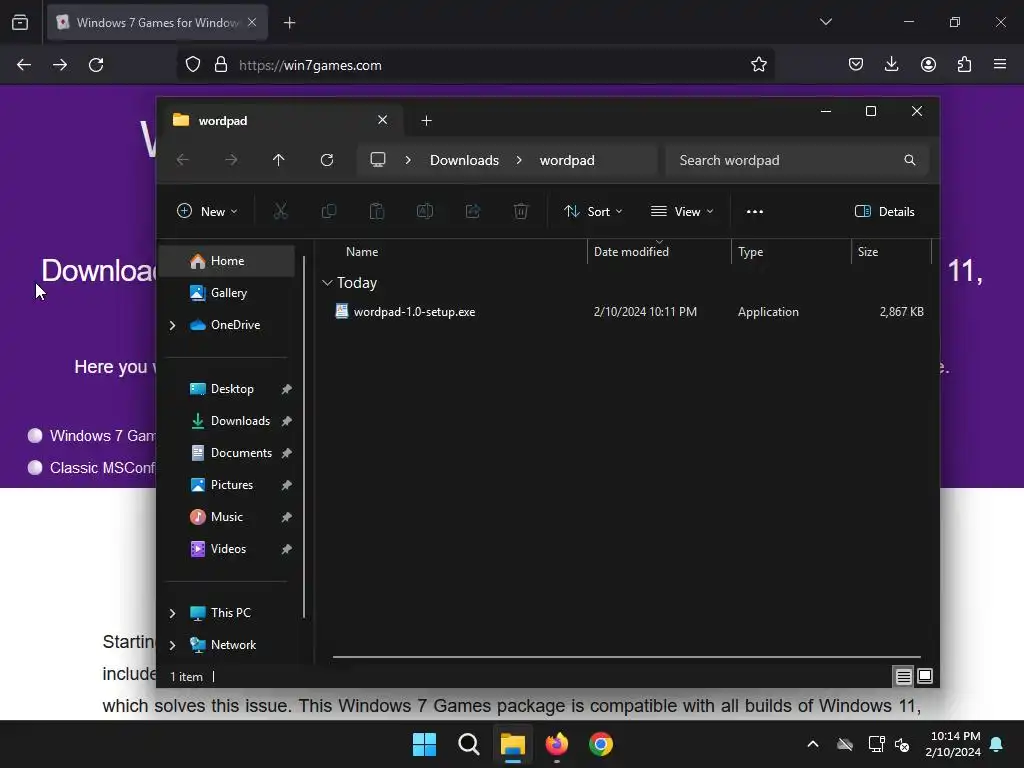1024x768 pixels.
Task: Open the View dropdown menu
Action: pos(682,211)
